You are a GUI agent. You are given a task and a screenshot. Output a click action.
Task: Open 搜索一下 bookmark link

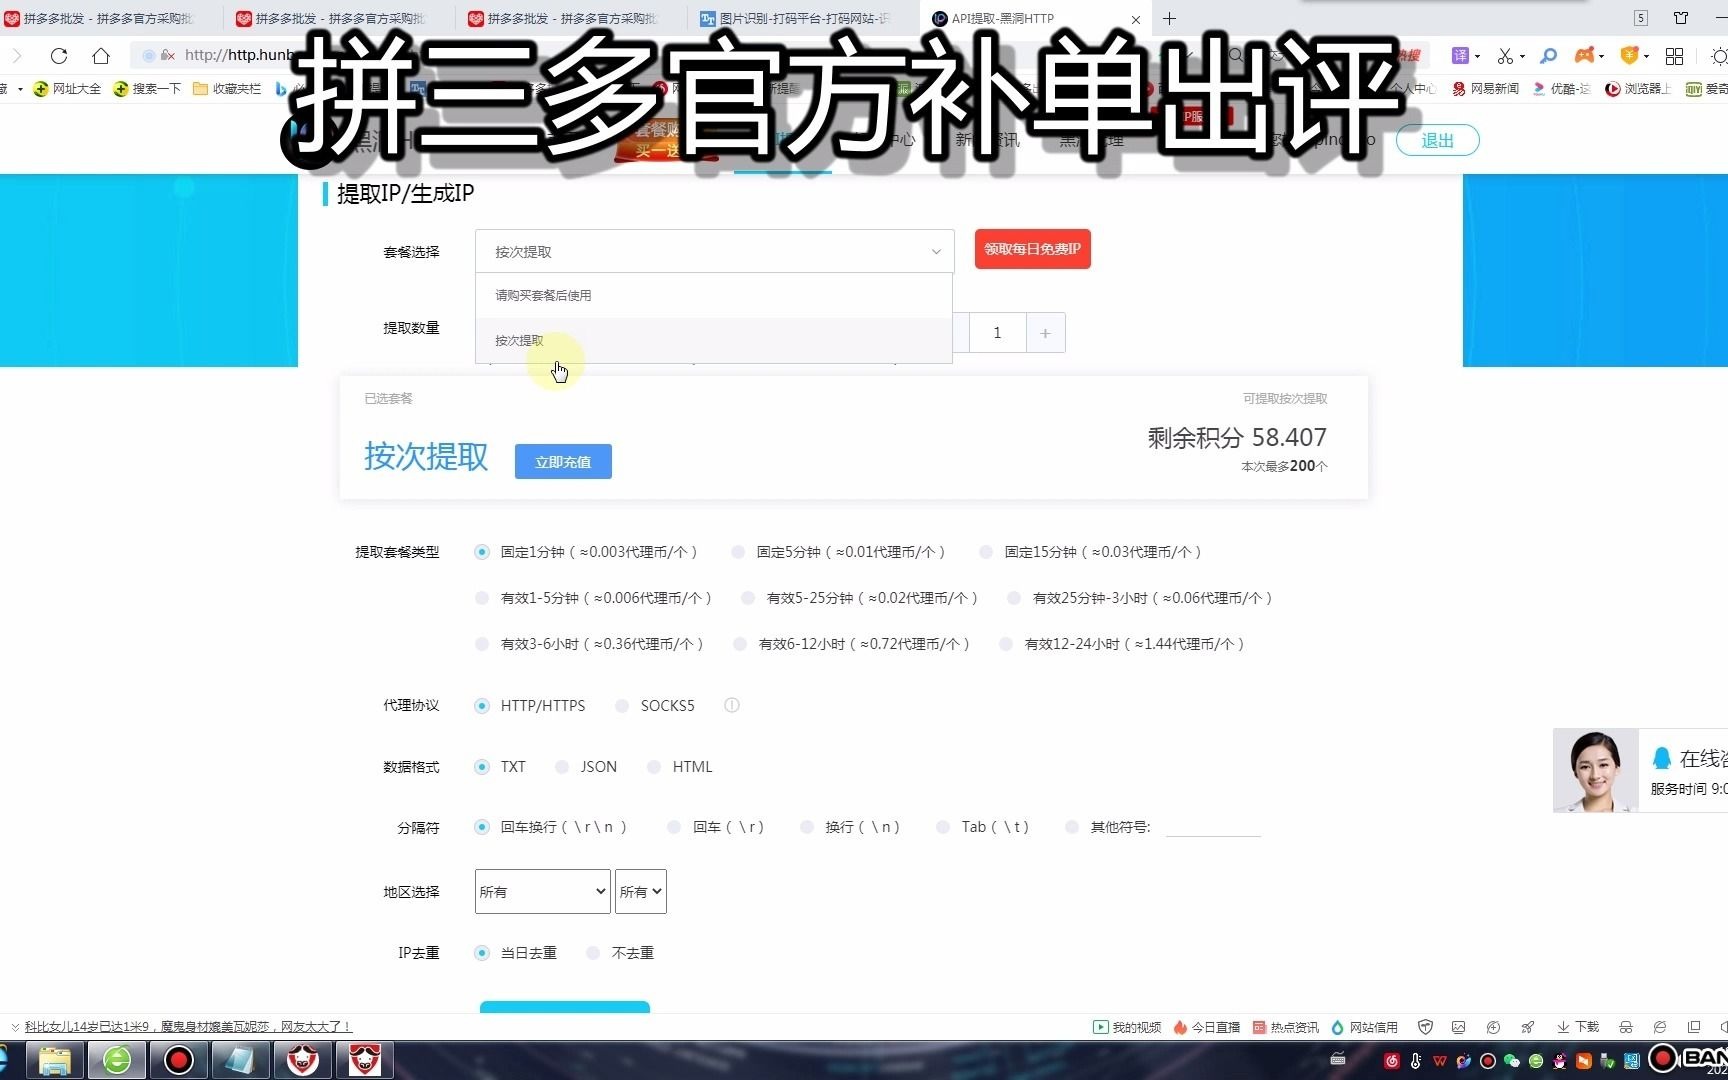pyautogui.click(x=147, y=89)
